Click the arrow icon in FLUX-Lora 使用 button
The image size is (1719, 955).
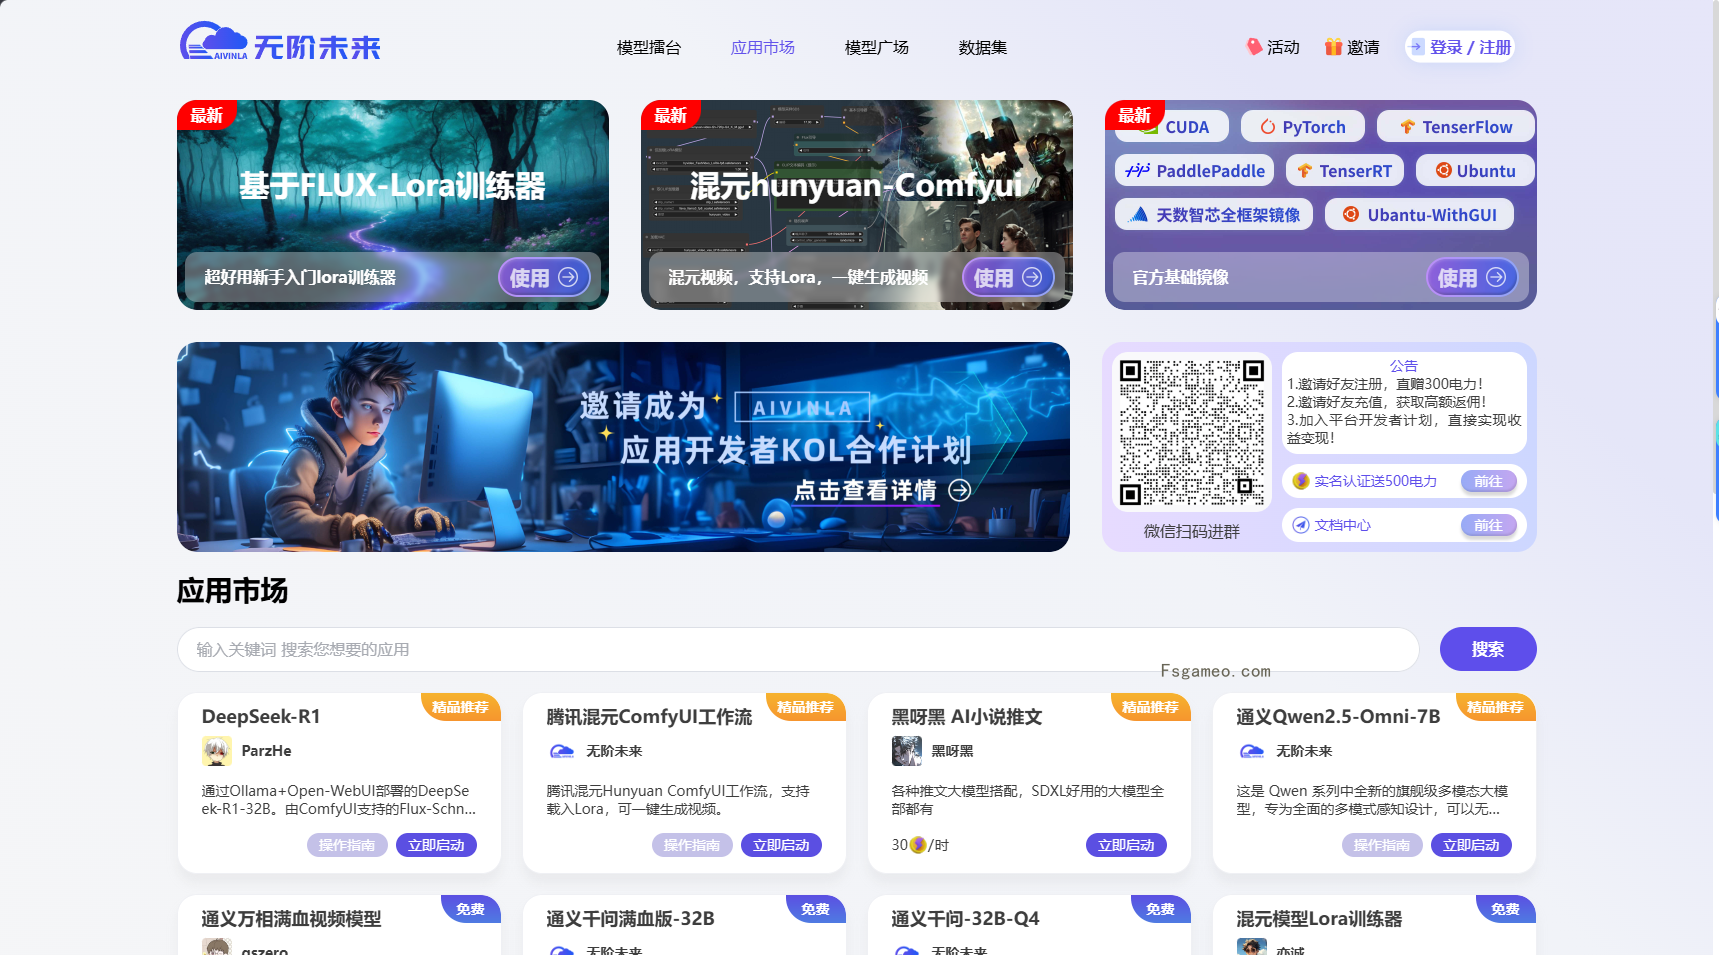[568, 277]
